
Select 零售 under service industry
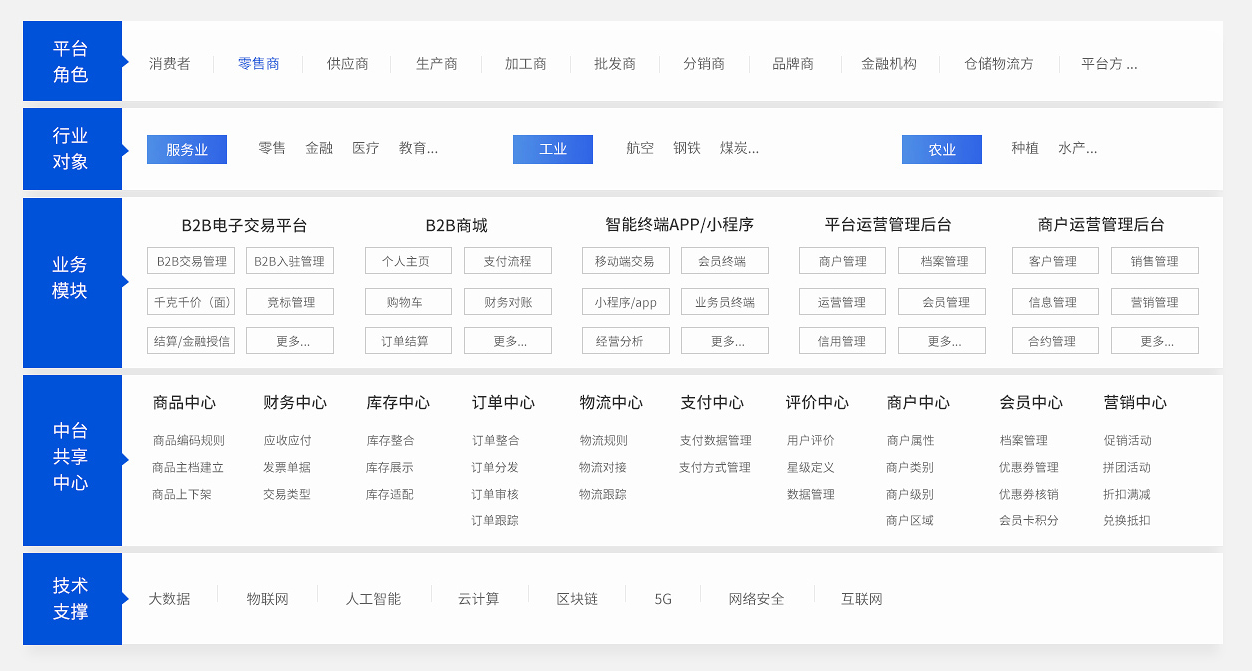[x=272, y=148]
